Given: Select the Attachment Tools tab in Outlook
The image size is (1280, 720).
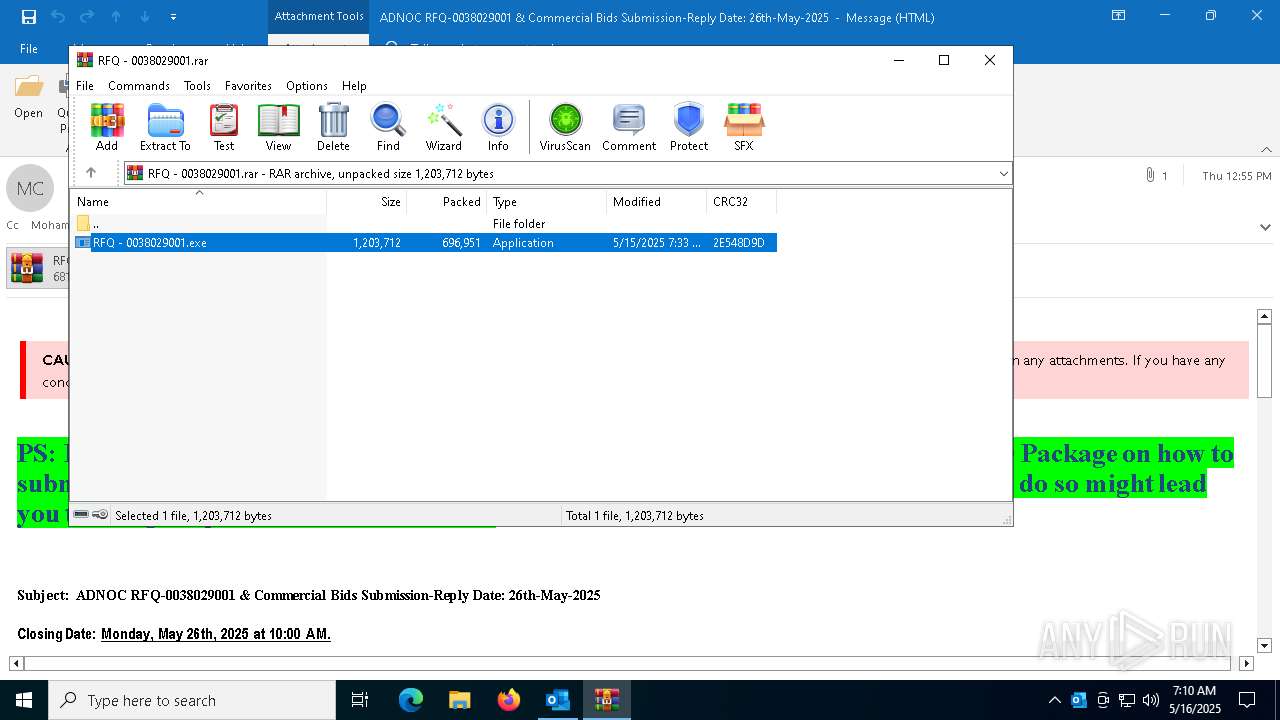Looking at the screenshot, I should (319, 16).
